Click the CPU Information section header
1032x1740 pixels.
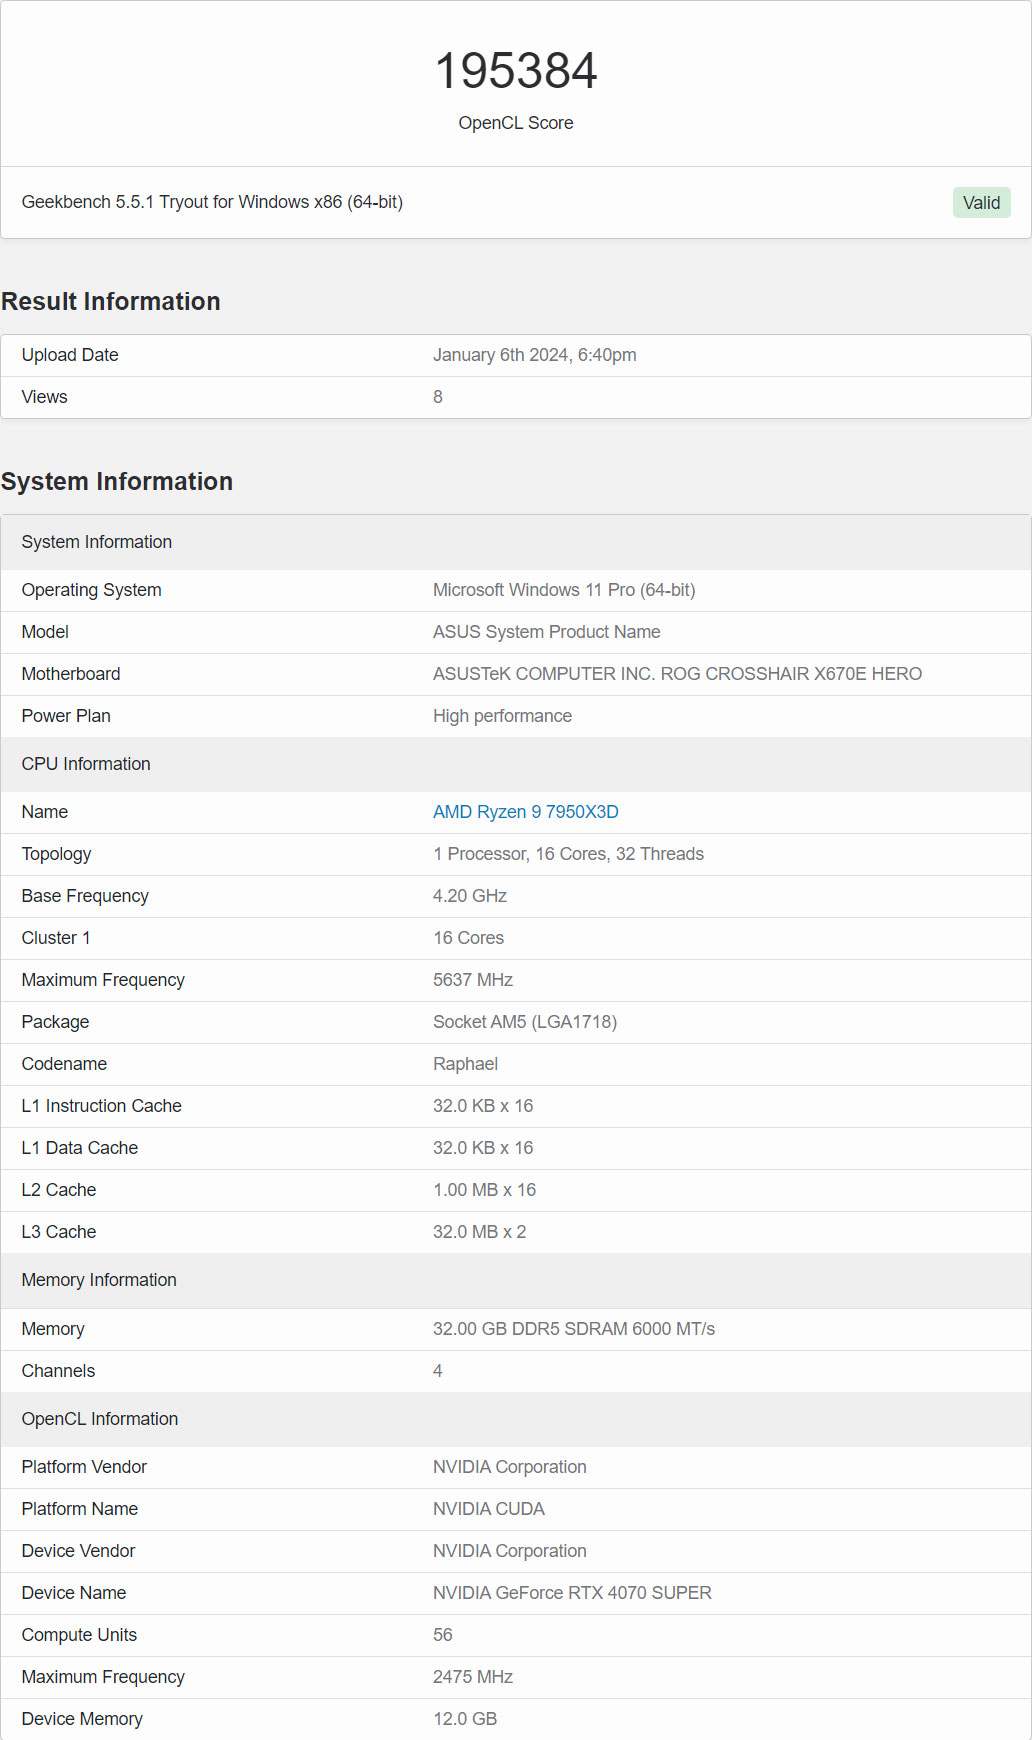[86, 764]
